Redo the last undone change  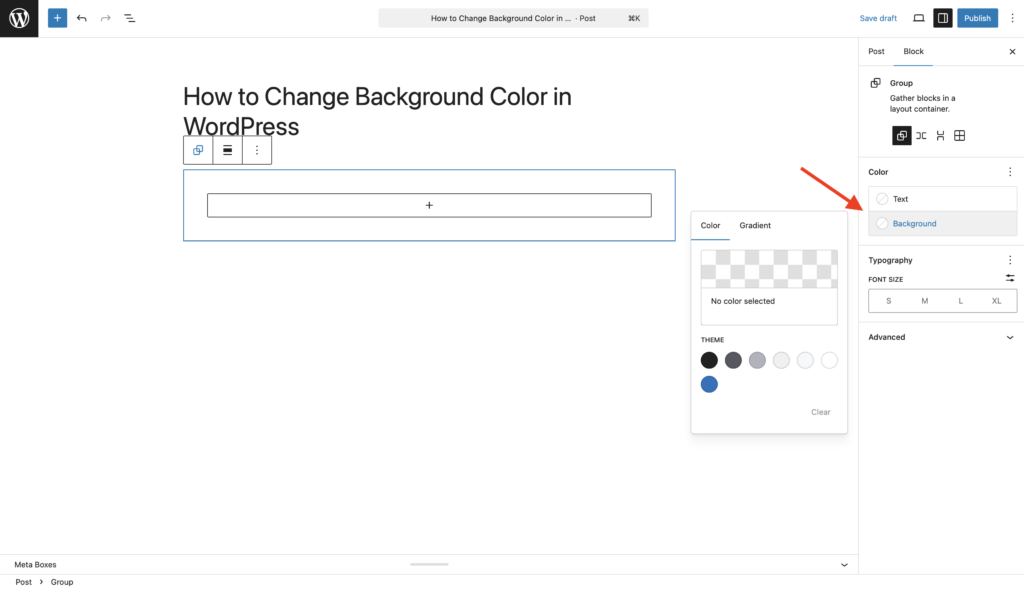(x=106, y=18)
